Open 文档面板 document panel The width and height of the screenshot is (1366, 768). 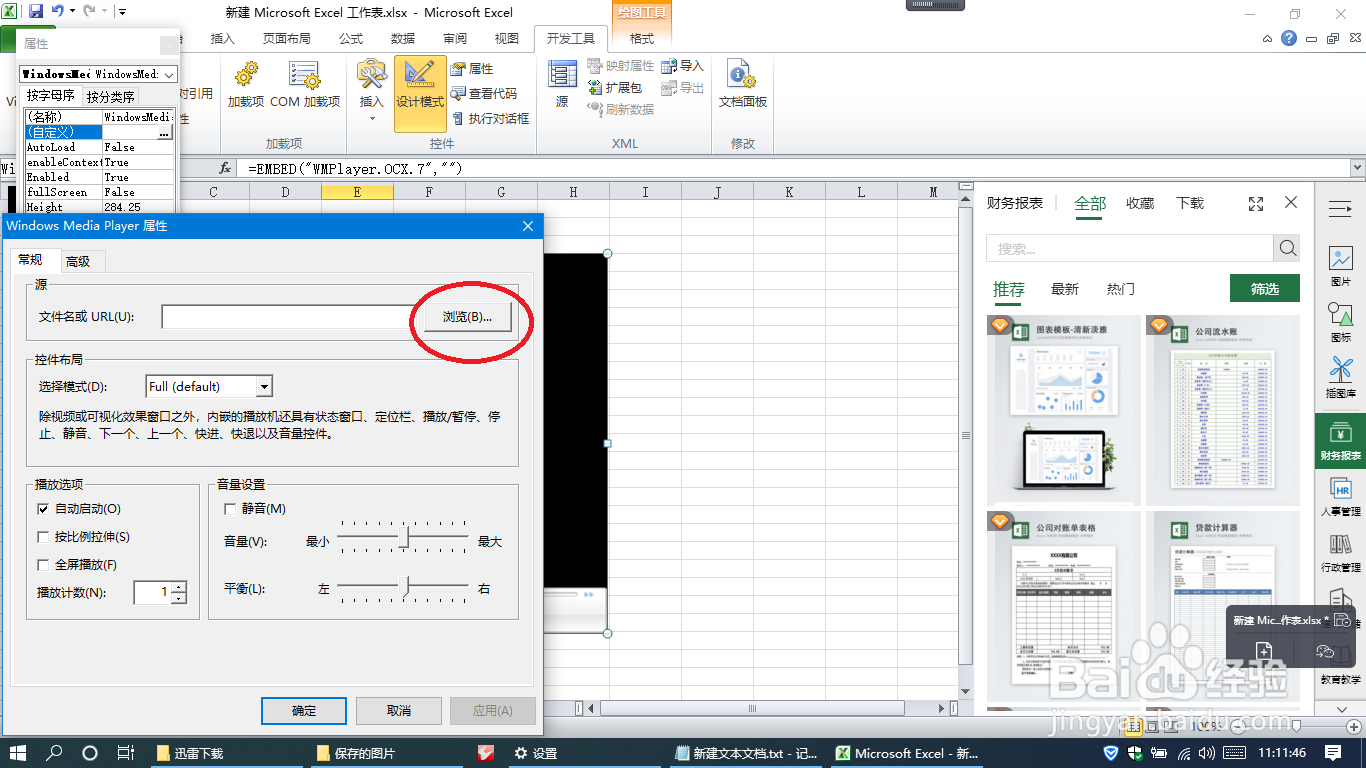[742, 84]
